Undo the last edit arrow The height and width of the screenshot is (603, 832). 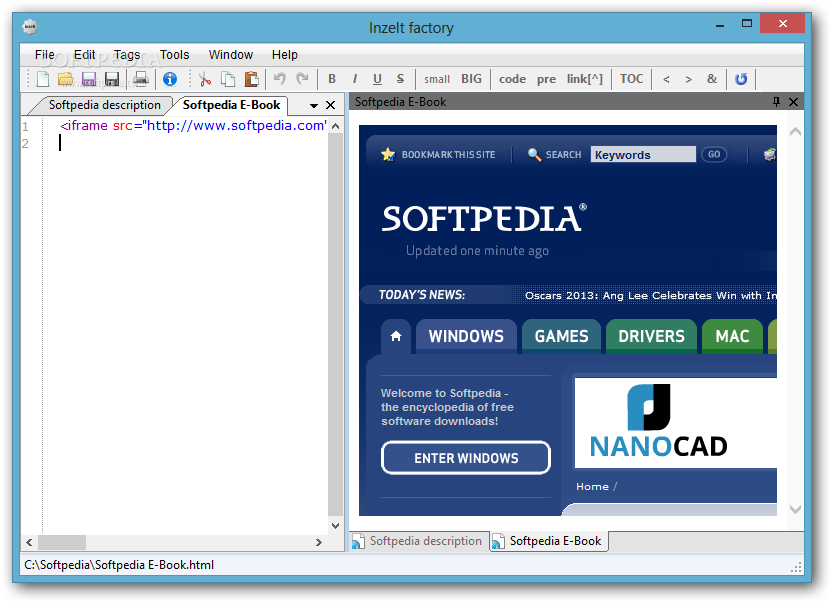[280, 79]
